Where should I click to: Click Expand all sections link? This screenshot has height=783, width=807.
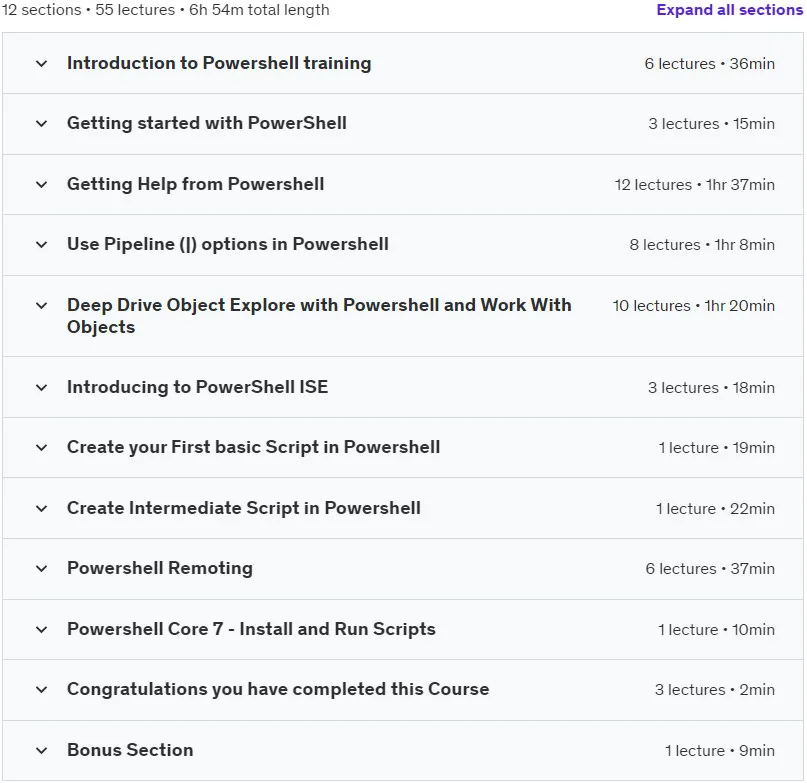point(729,10)
